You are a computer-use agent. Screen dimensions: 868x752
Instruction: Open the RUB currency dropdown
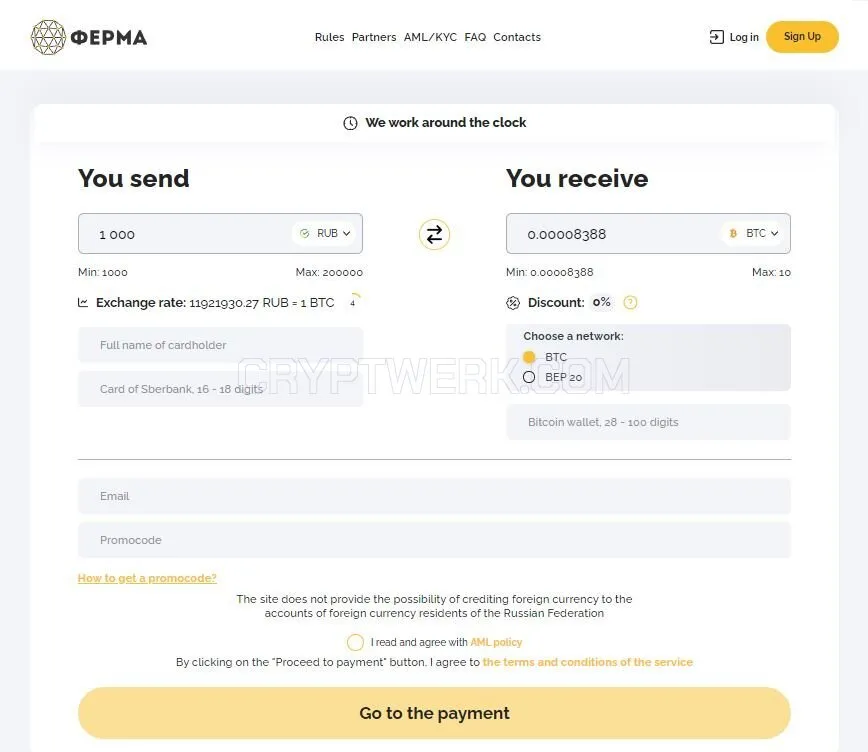click(326, 234)
